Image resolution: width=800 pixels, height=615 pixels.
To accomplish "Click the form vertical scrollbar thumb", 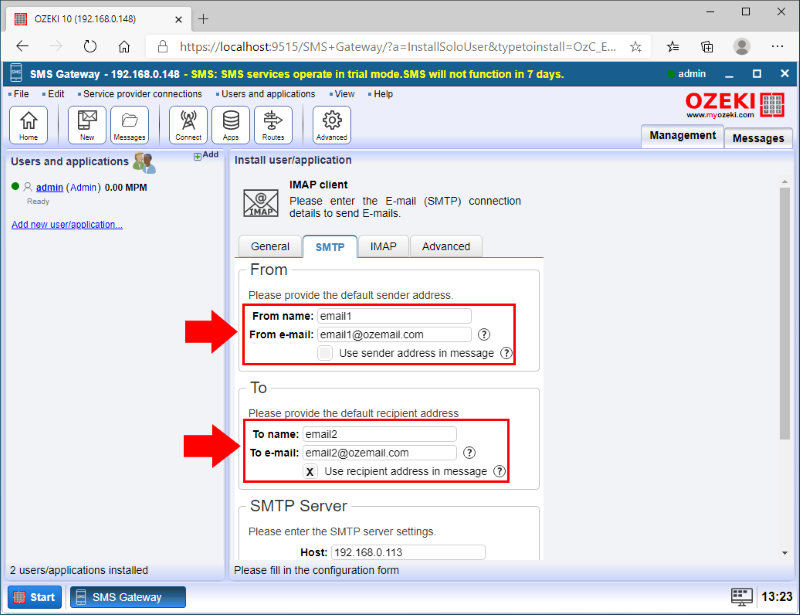I will [x=785, y=313].
